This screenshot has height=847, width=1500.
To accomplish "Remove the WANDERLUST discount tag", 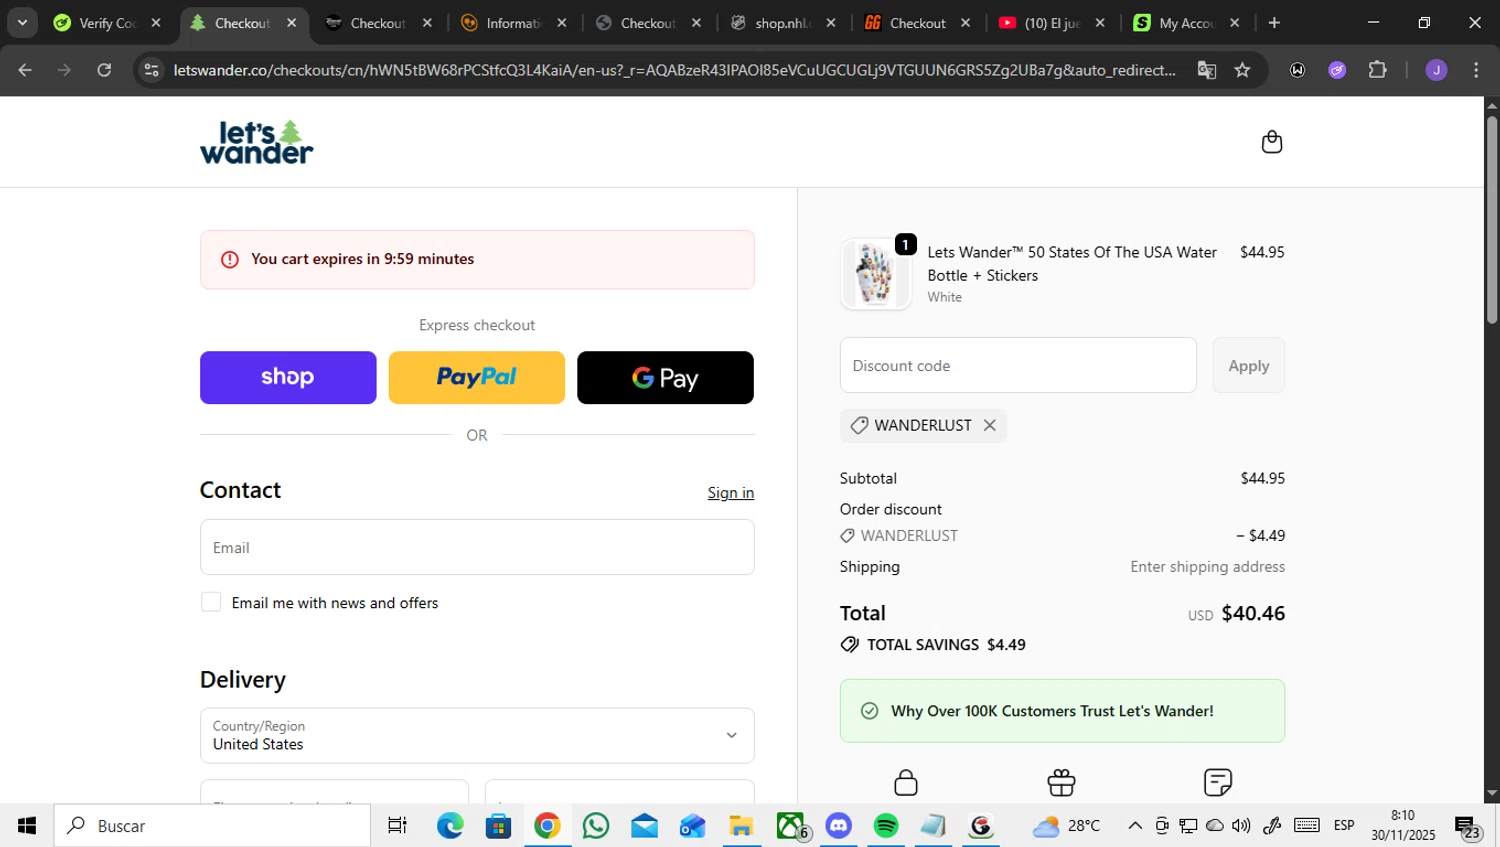I will tap(989, 425).
